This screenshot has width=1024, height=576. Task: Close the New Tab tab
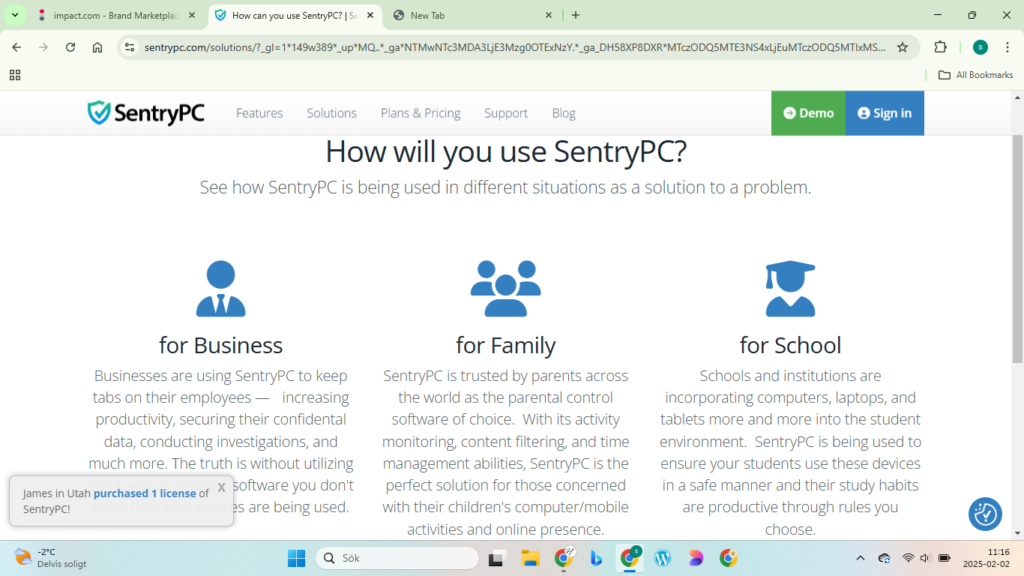(549, 15)
